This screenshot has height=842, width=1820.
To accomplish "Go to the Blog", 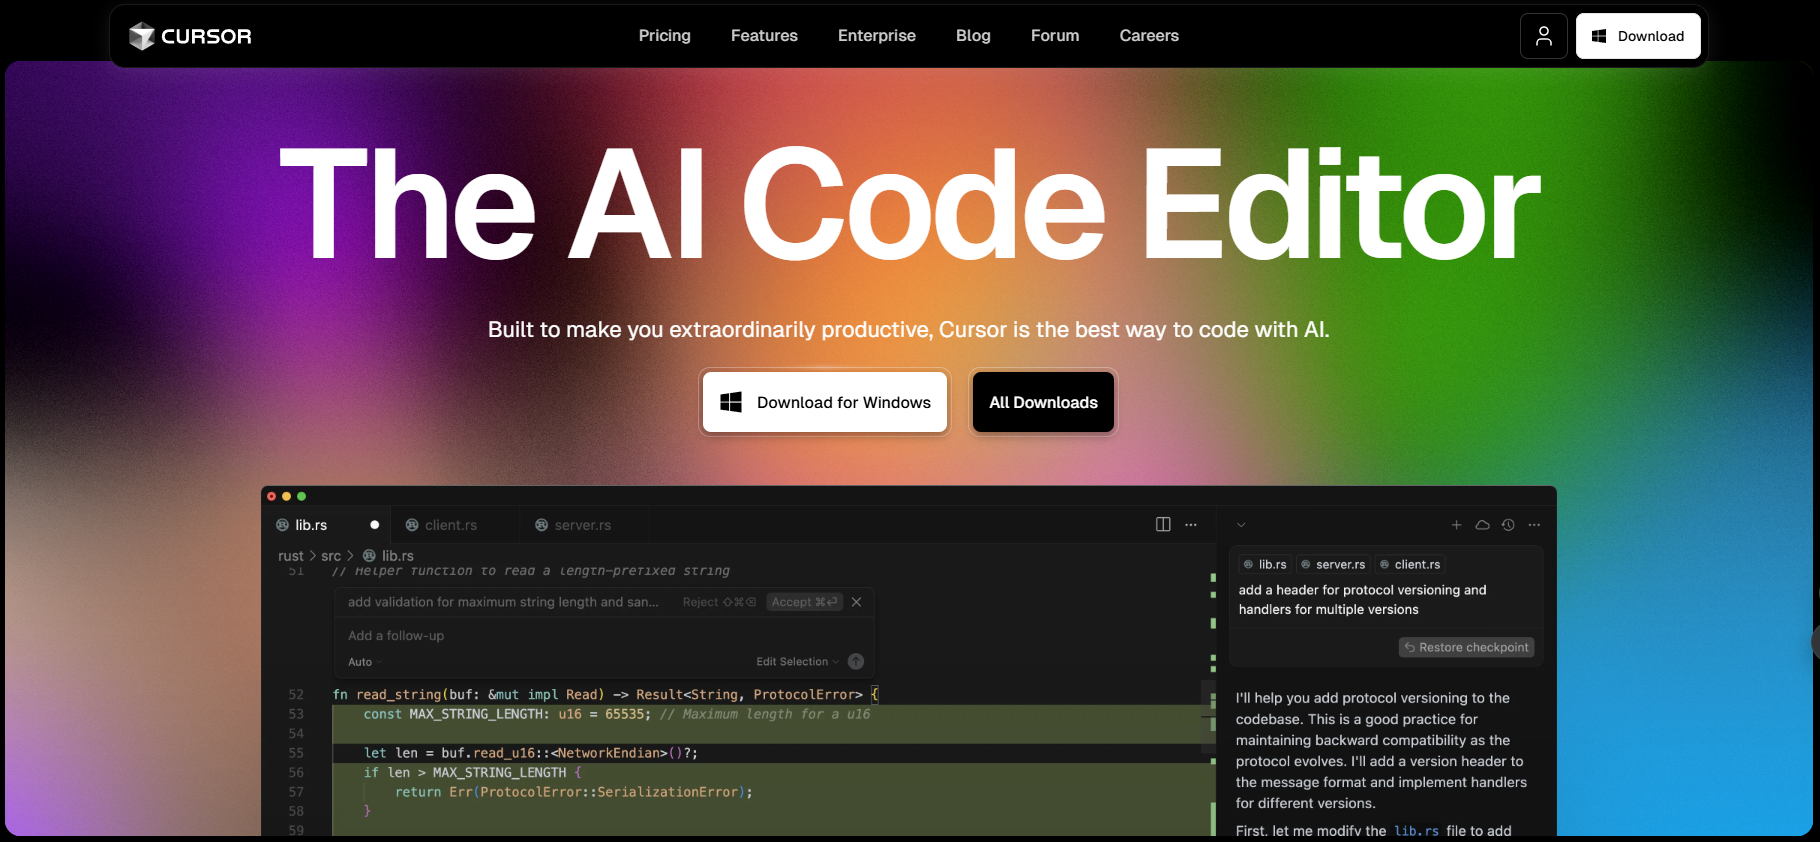I will click(x=973, y=36).
